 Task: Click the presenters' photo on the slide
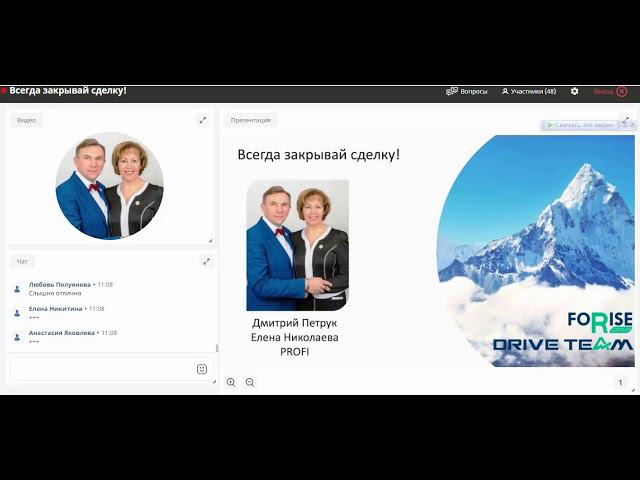coord(298,245)
